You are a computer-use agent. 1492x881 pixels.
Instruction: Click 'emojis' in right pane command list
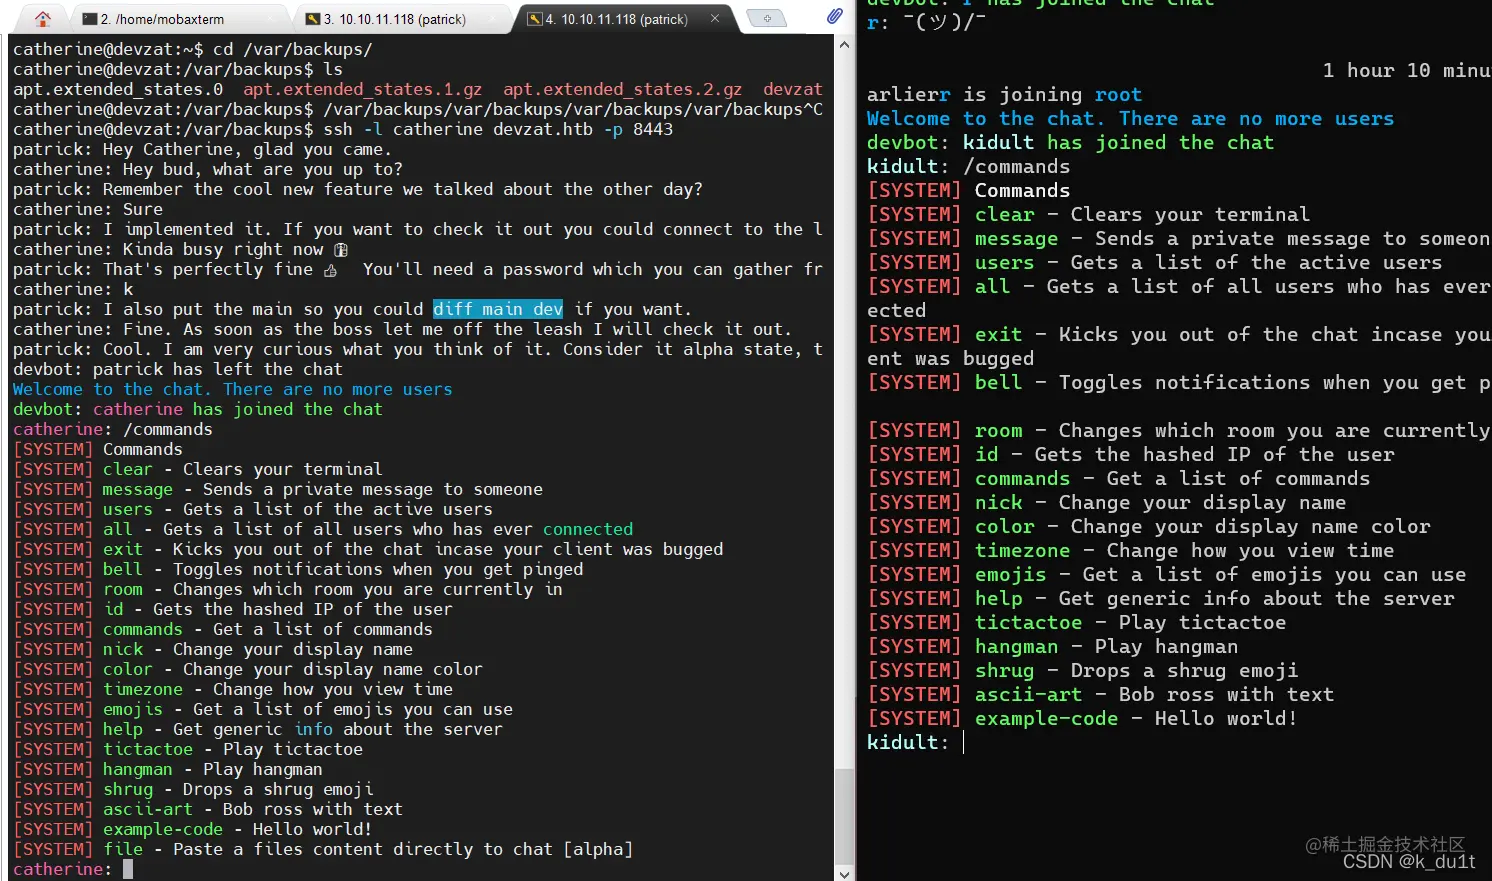[1011, 574]
